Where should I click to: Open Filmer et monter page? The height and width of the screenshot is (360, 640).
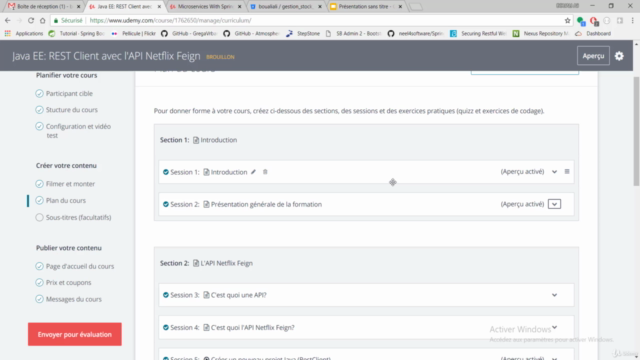(70, 184)
